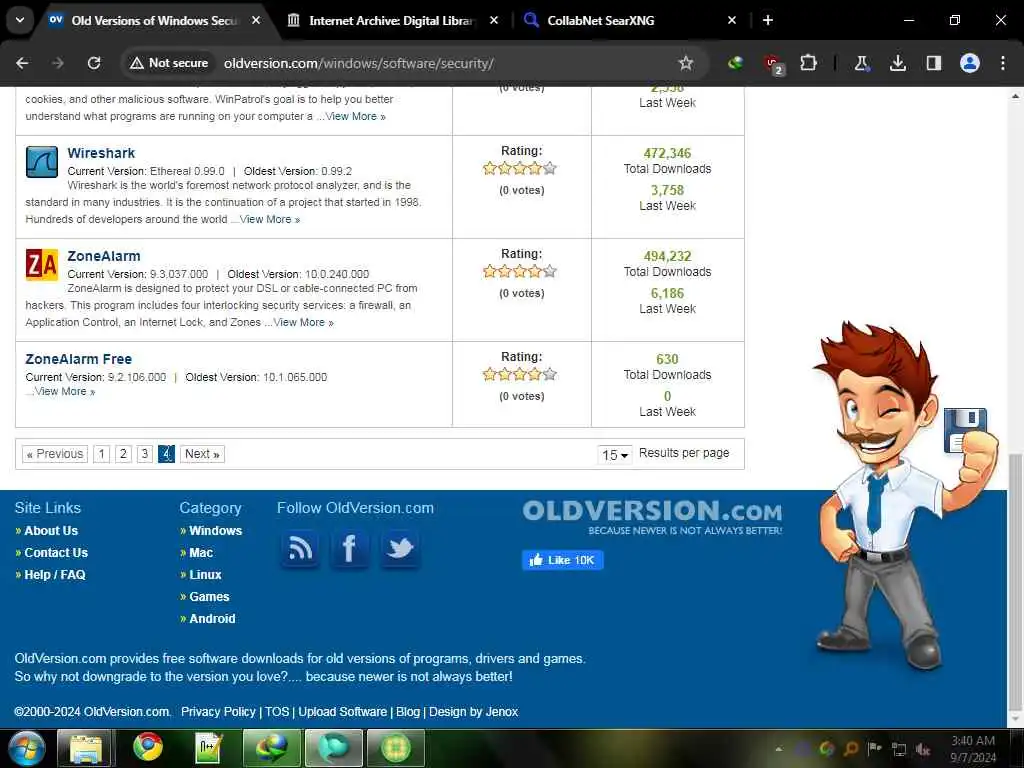Open Google Chrome from the taskbar
1024x768 pixels.
148,748
